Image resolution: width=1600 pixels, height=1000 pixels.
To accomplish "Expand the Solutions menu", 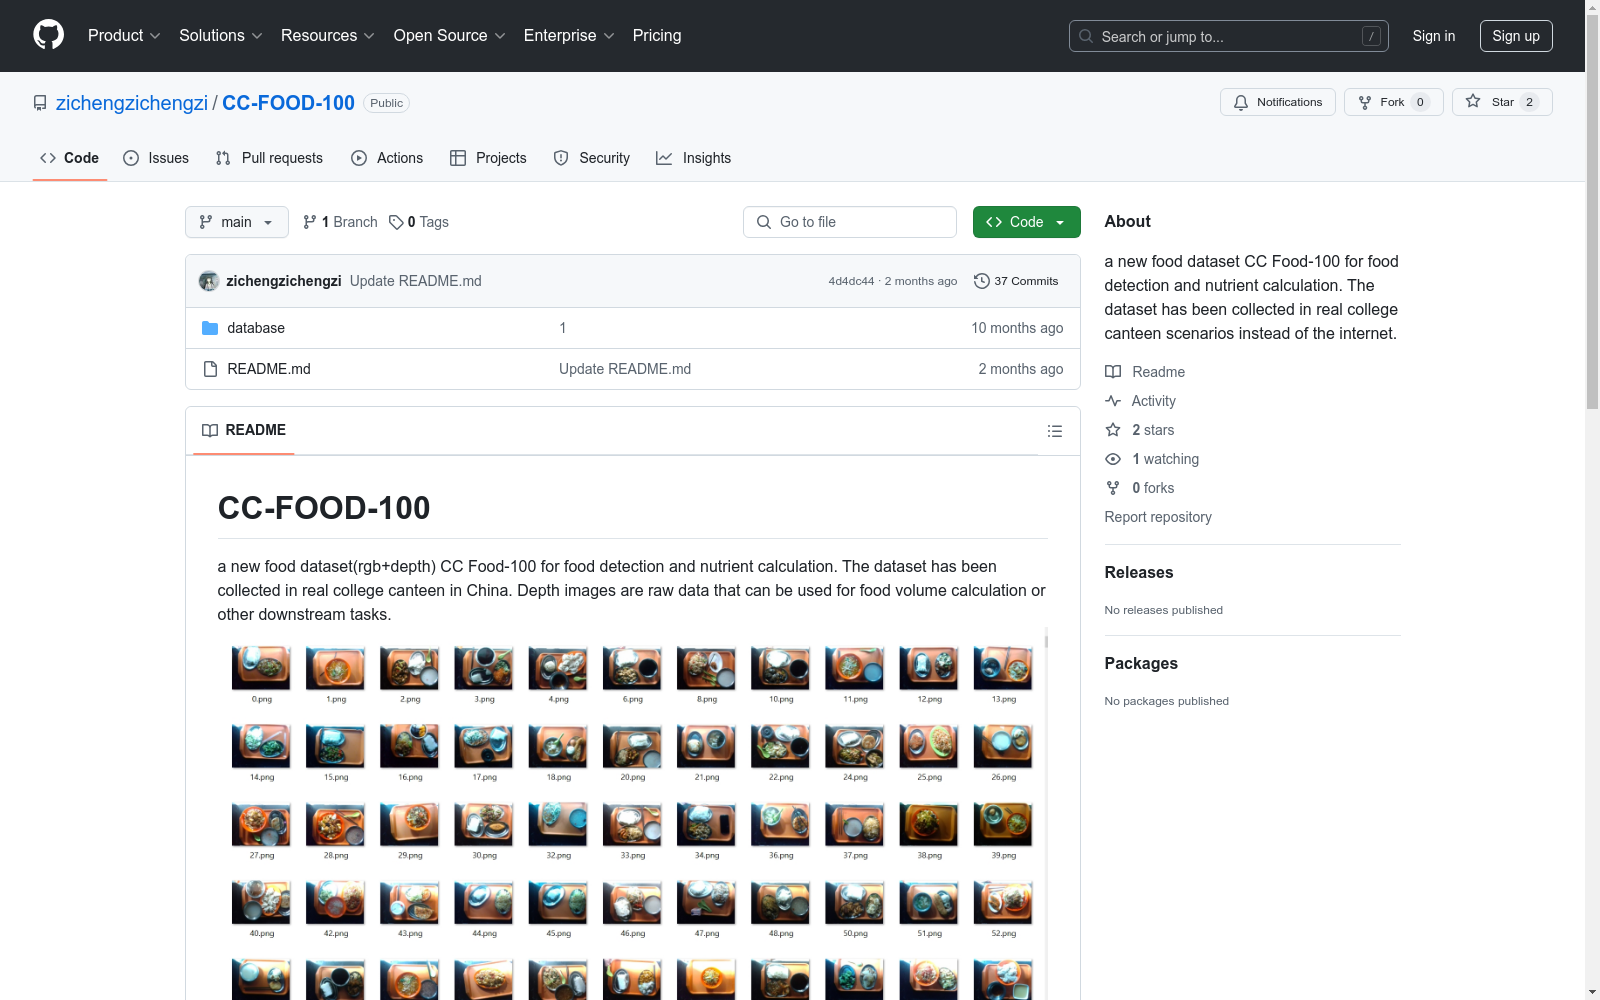I will tap(221, 36).
